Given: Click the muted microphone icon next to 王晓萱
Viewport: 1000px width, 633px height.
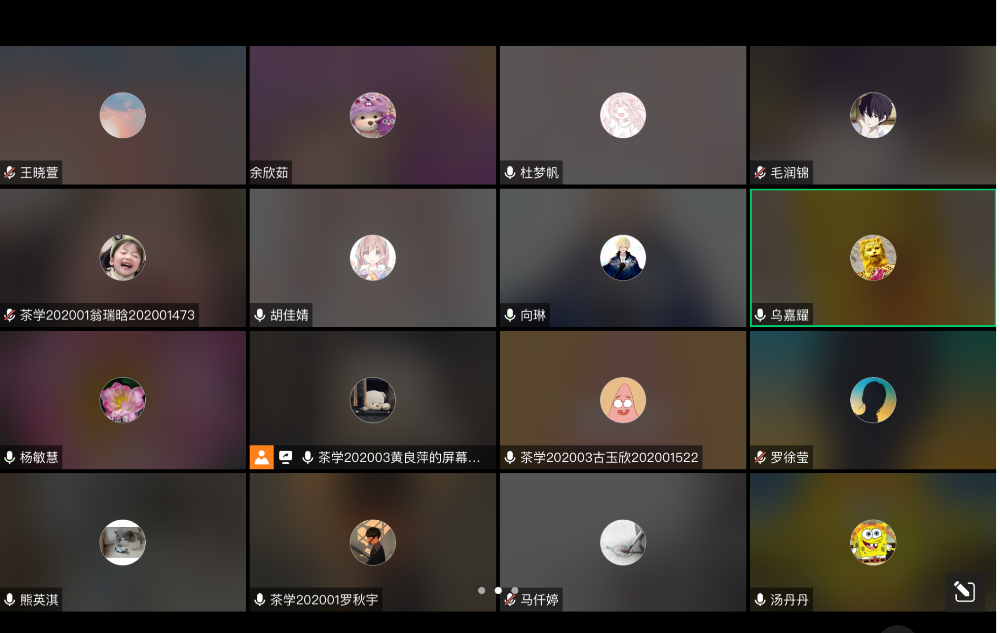Looking at the screenshot, I should coord(10,173).
